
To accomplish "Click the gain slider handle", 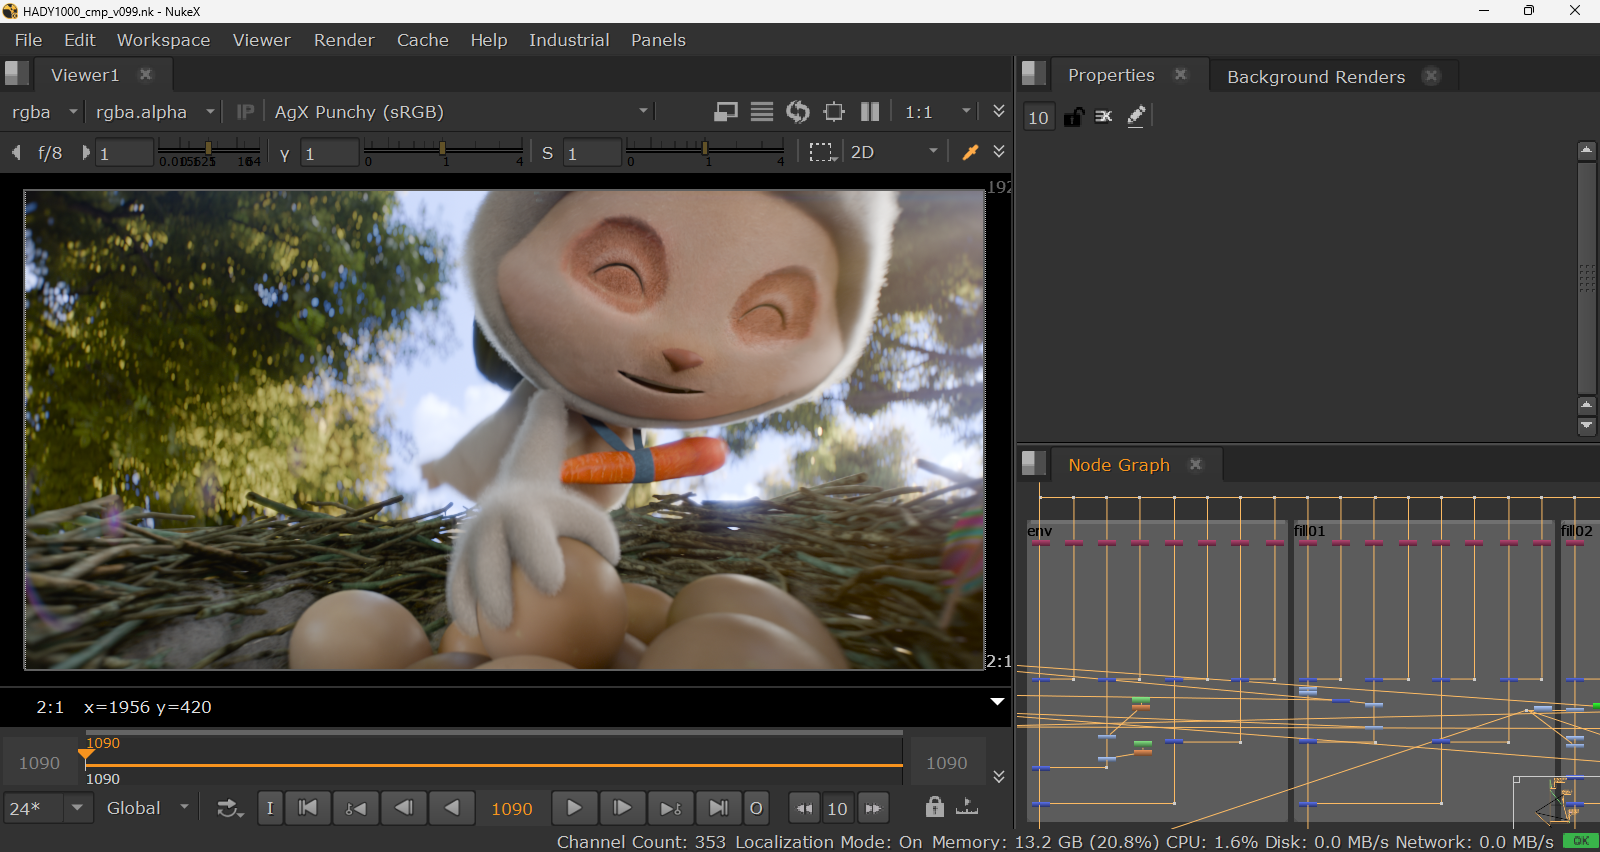I will [x=208, y=148].
